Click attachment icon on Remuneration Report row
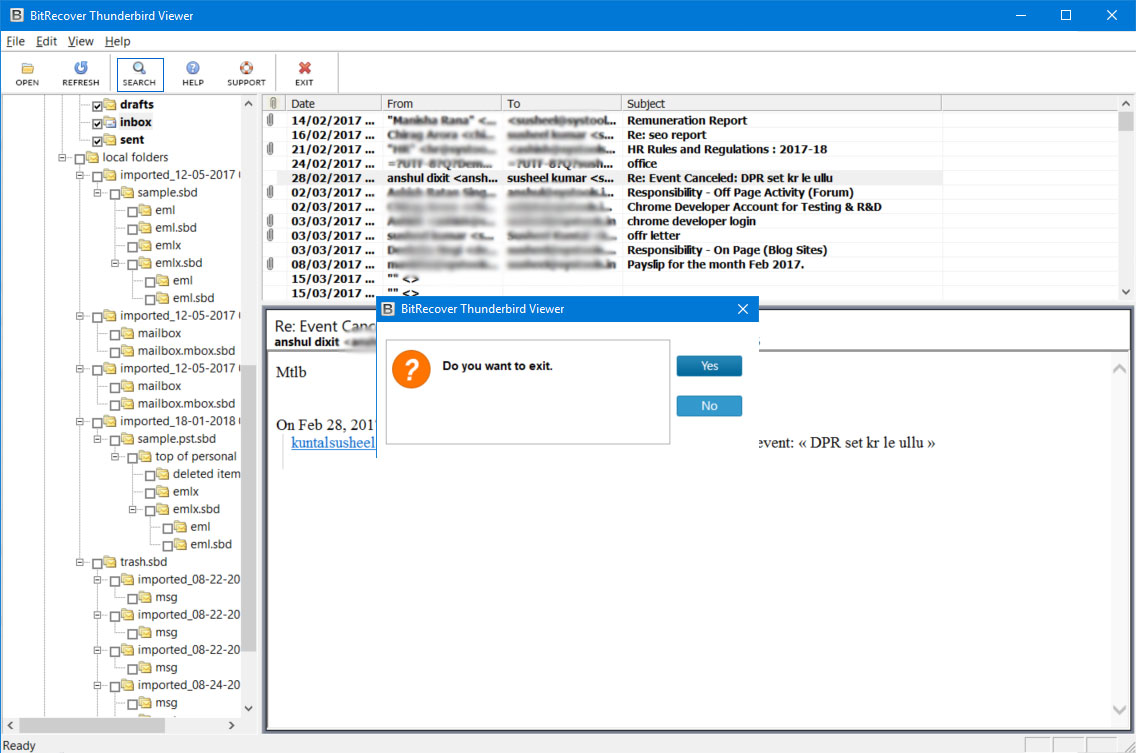The image size is (1136, 753). [271, 120]
